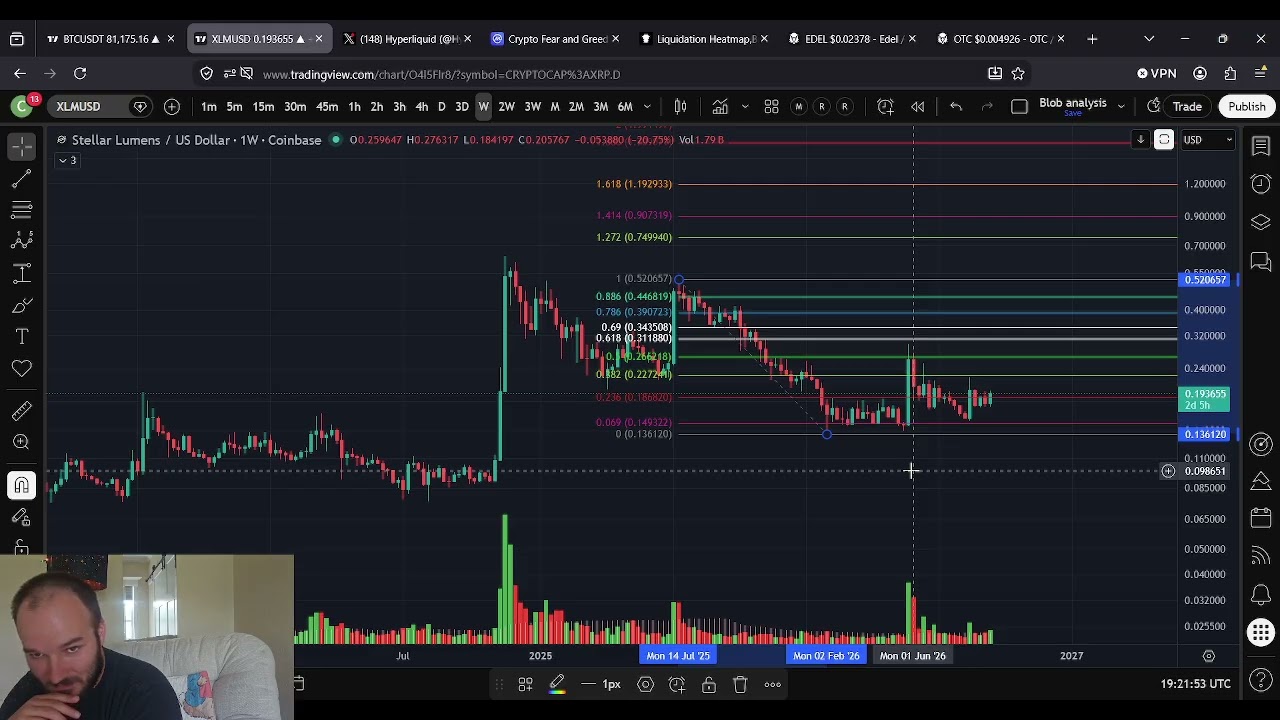Toggle magnet mode for drawings

[21, 485]
